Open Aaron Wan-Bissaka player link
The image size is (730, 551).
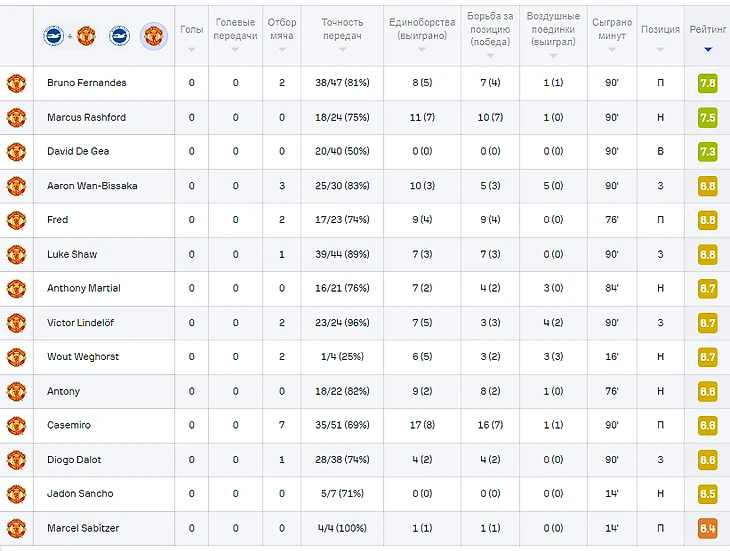[92, 186]
